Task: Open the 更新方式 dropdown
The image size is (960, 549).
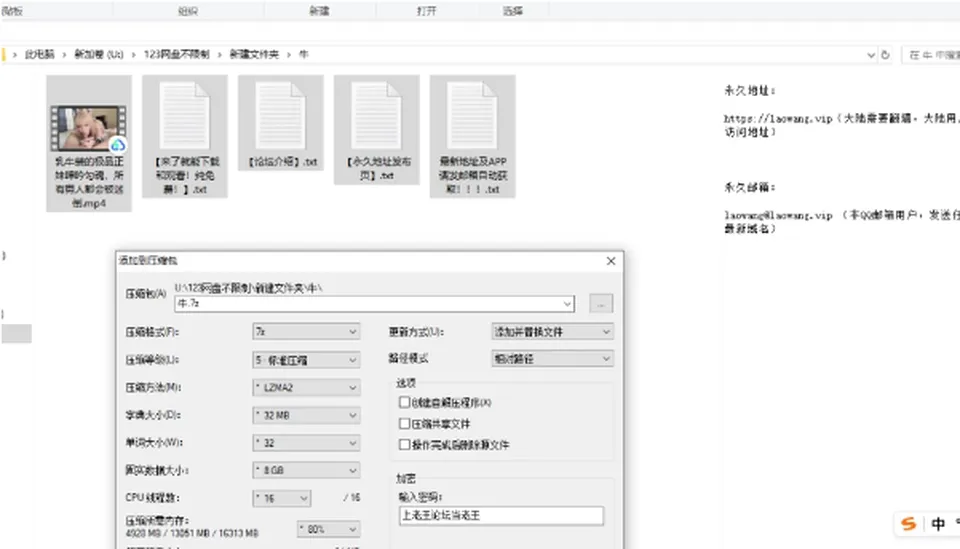Action: point(552,331)
